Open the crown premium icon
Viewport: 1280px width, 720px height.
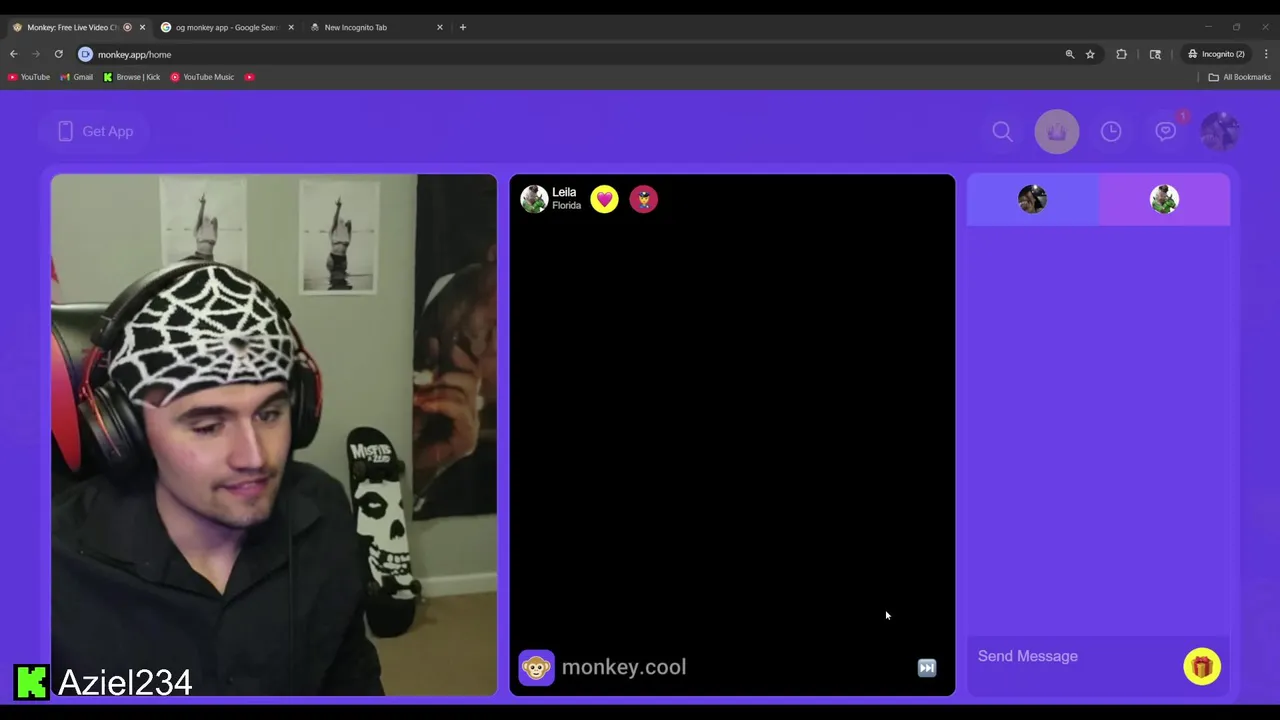[1057, 131]
